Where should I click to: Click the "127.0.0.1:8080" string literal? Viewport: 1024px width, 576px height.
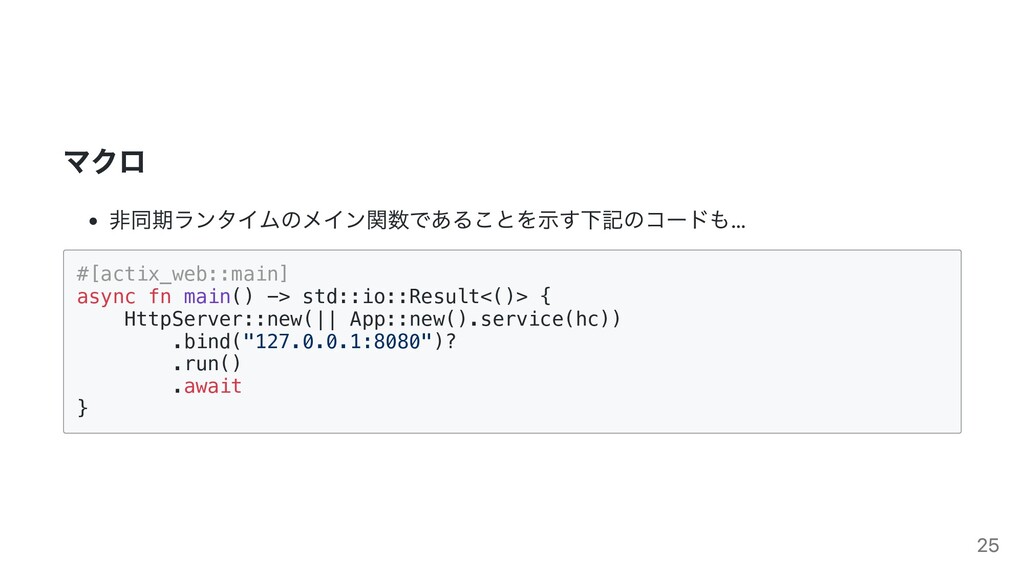338,342
